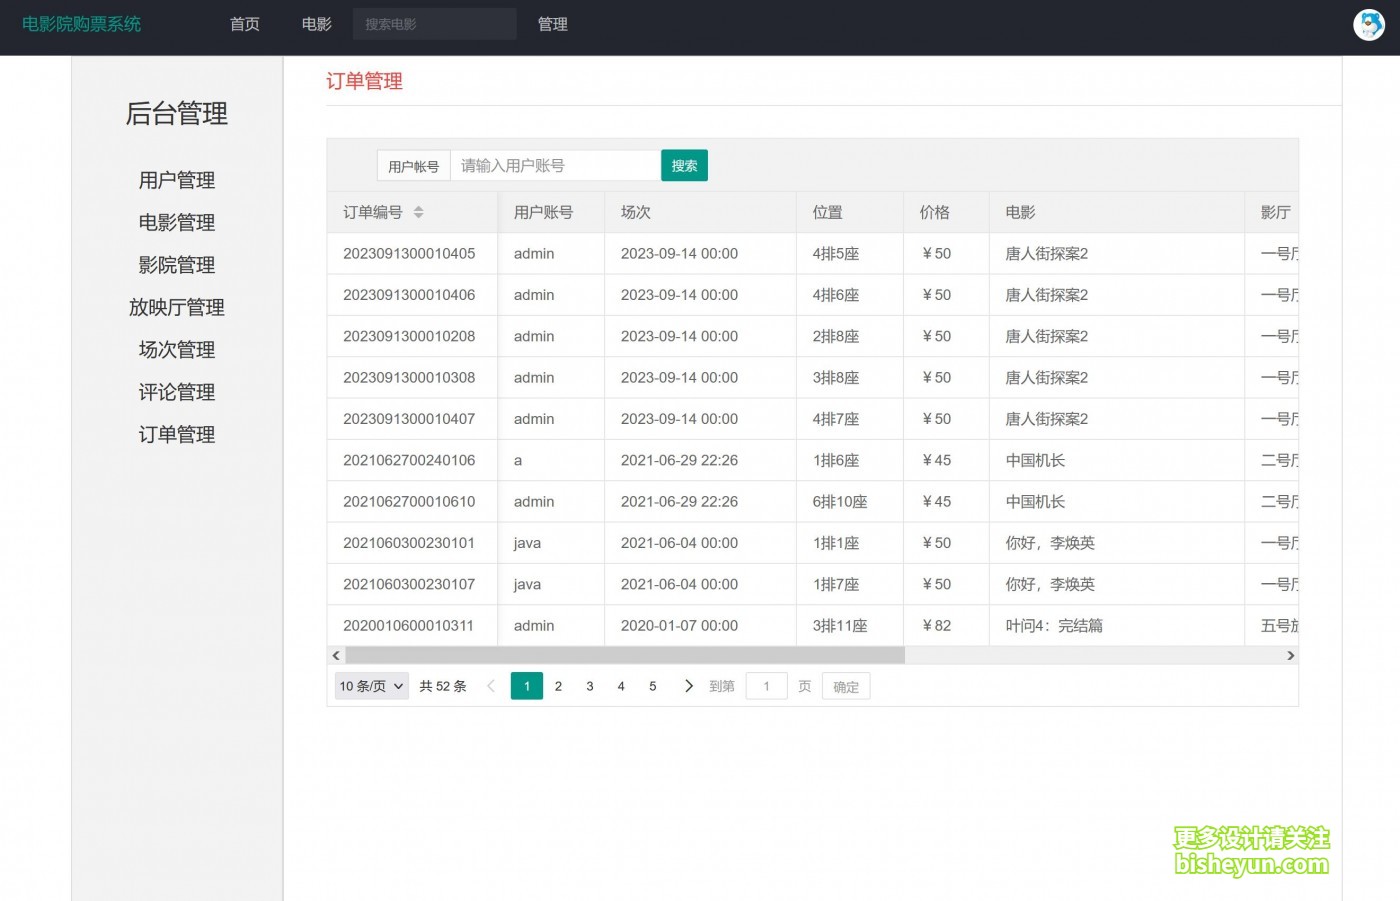This screenshot has height=901, width=1400.
Task: Open 场次管理 in the sidebar
Action: point(177,350)
